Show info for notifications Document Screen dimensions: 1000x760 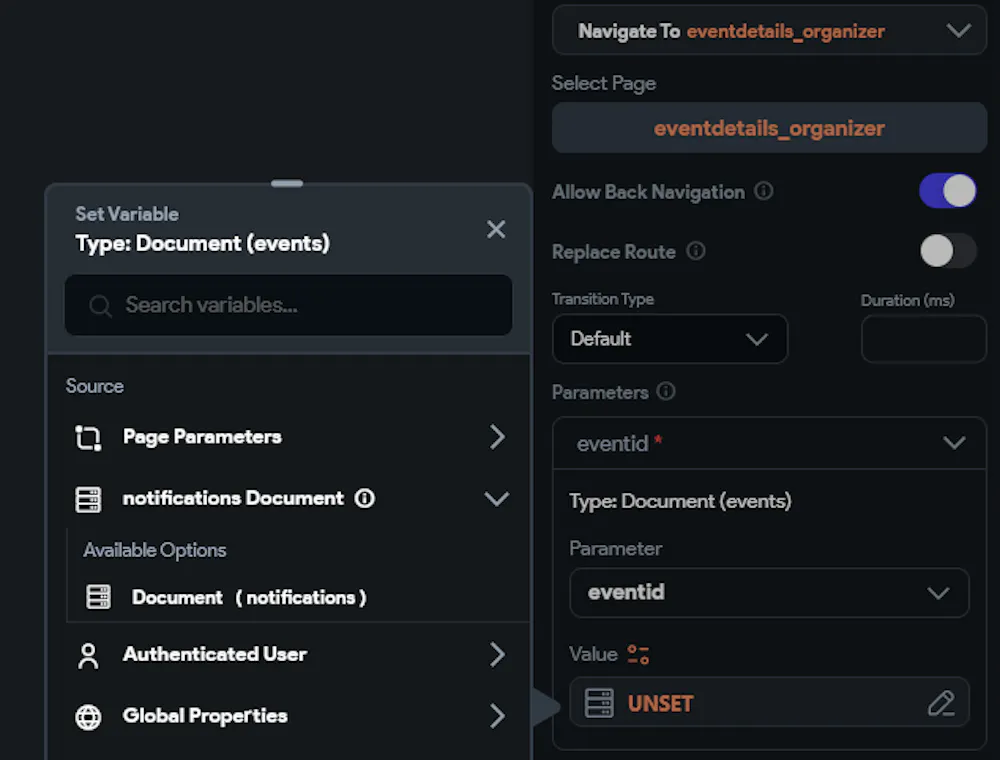click(x=365, y=498)
